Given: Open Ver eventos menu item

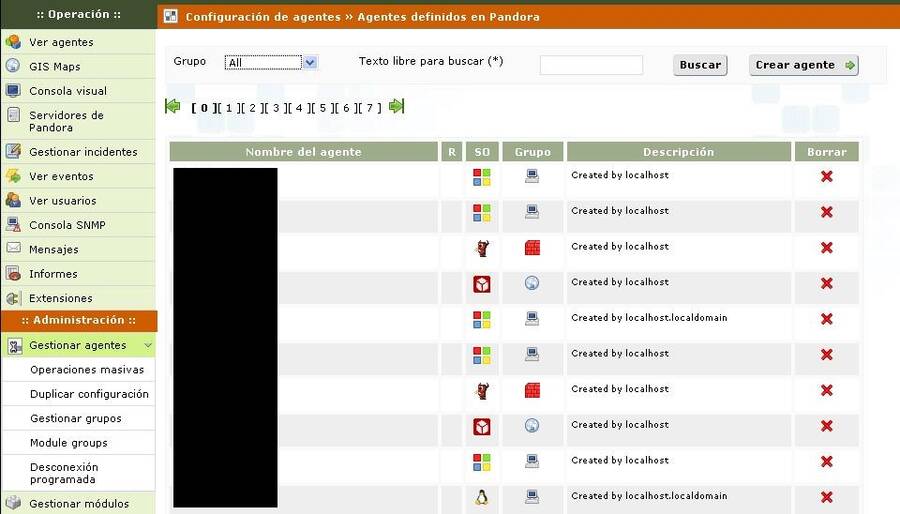Looking at the screenshot, I should [61, 176].
